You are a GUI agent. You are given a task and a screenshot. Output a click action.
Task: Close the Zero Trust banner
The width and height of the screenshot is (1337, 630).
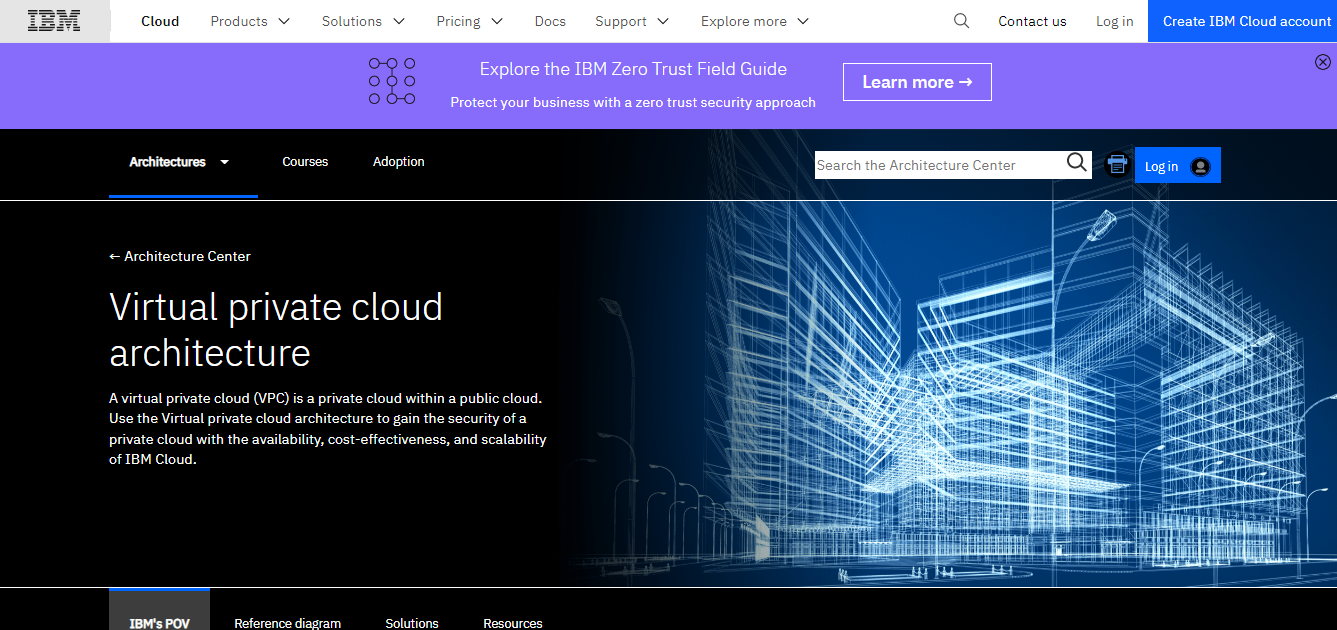pyautogui.click(x=1323, y=62)
